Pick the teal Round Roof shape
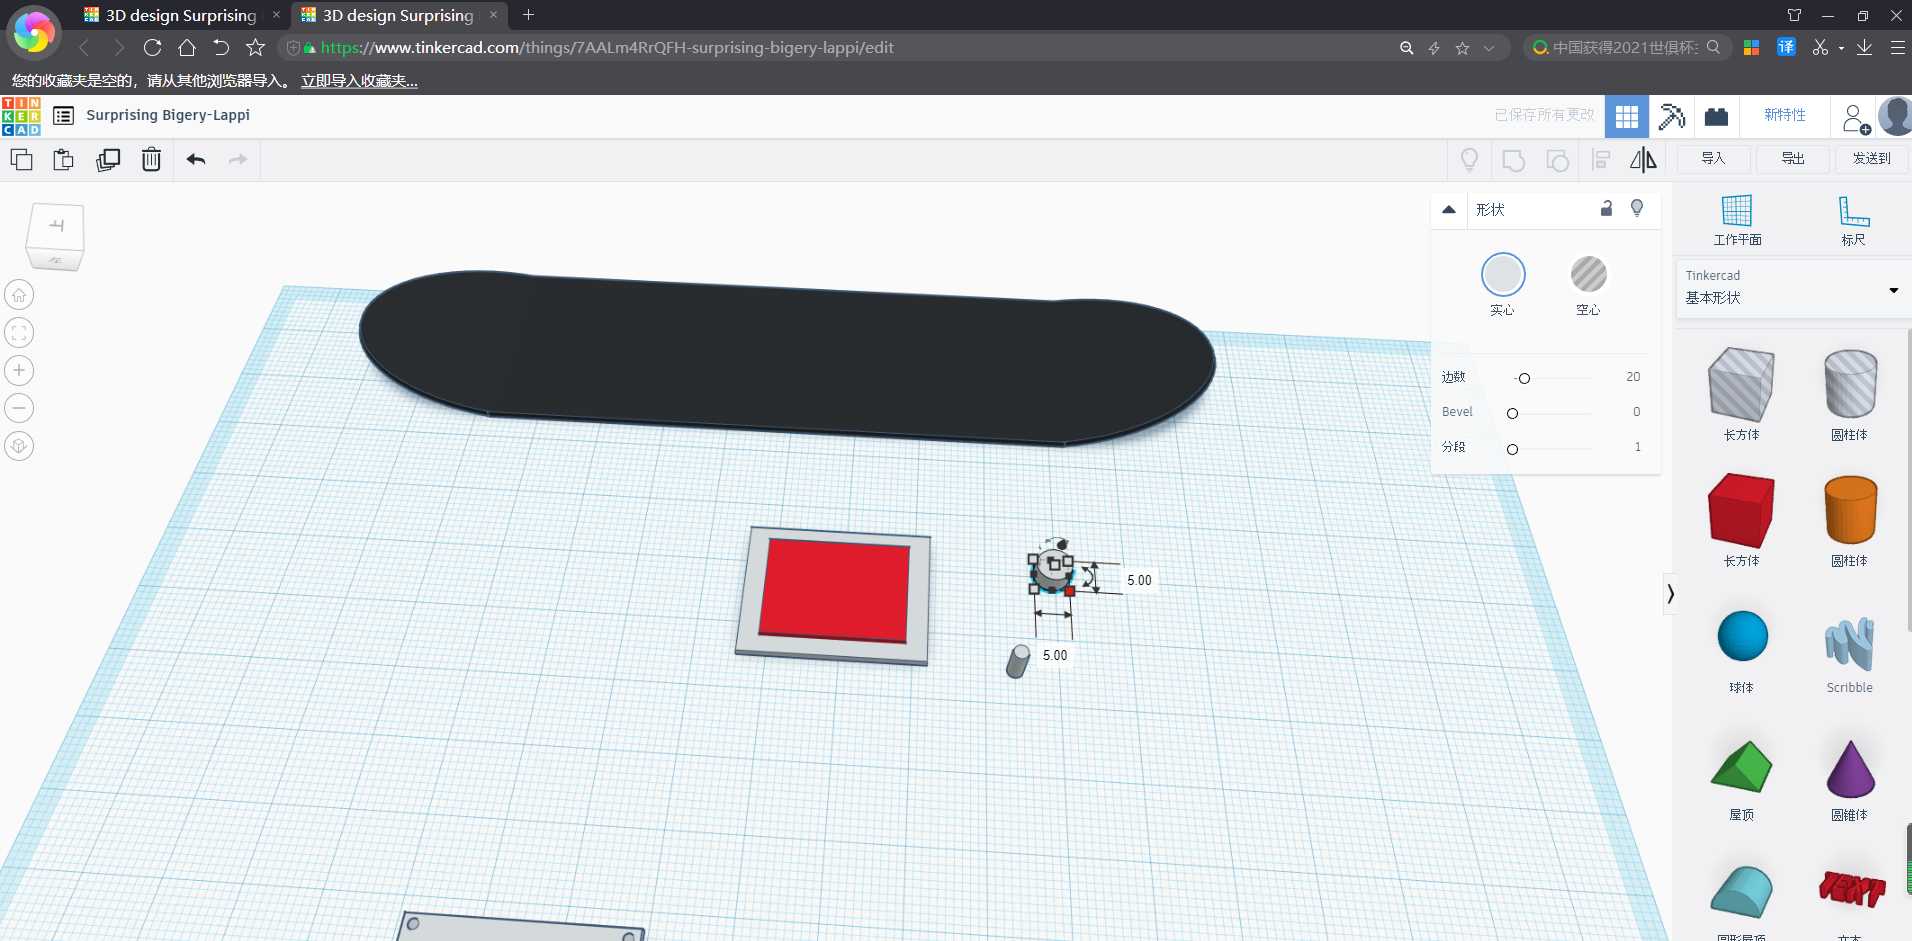The height and width of the screenshot is (941, 1912). [1741, 893]
